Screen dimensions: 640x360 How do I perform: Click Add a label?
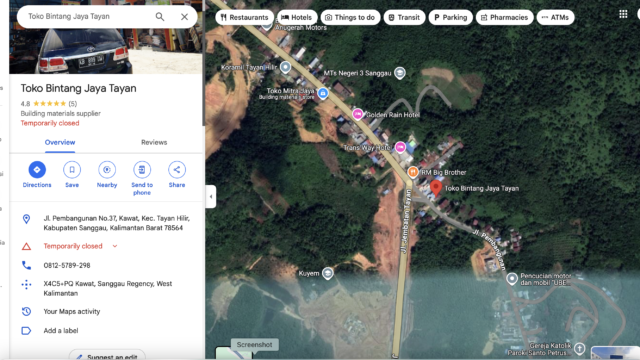[61, 331]
